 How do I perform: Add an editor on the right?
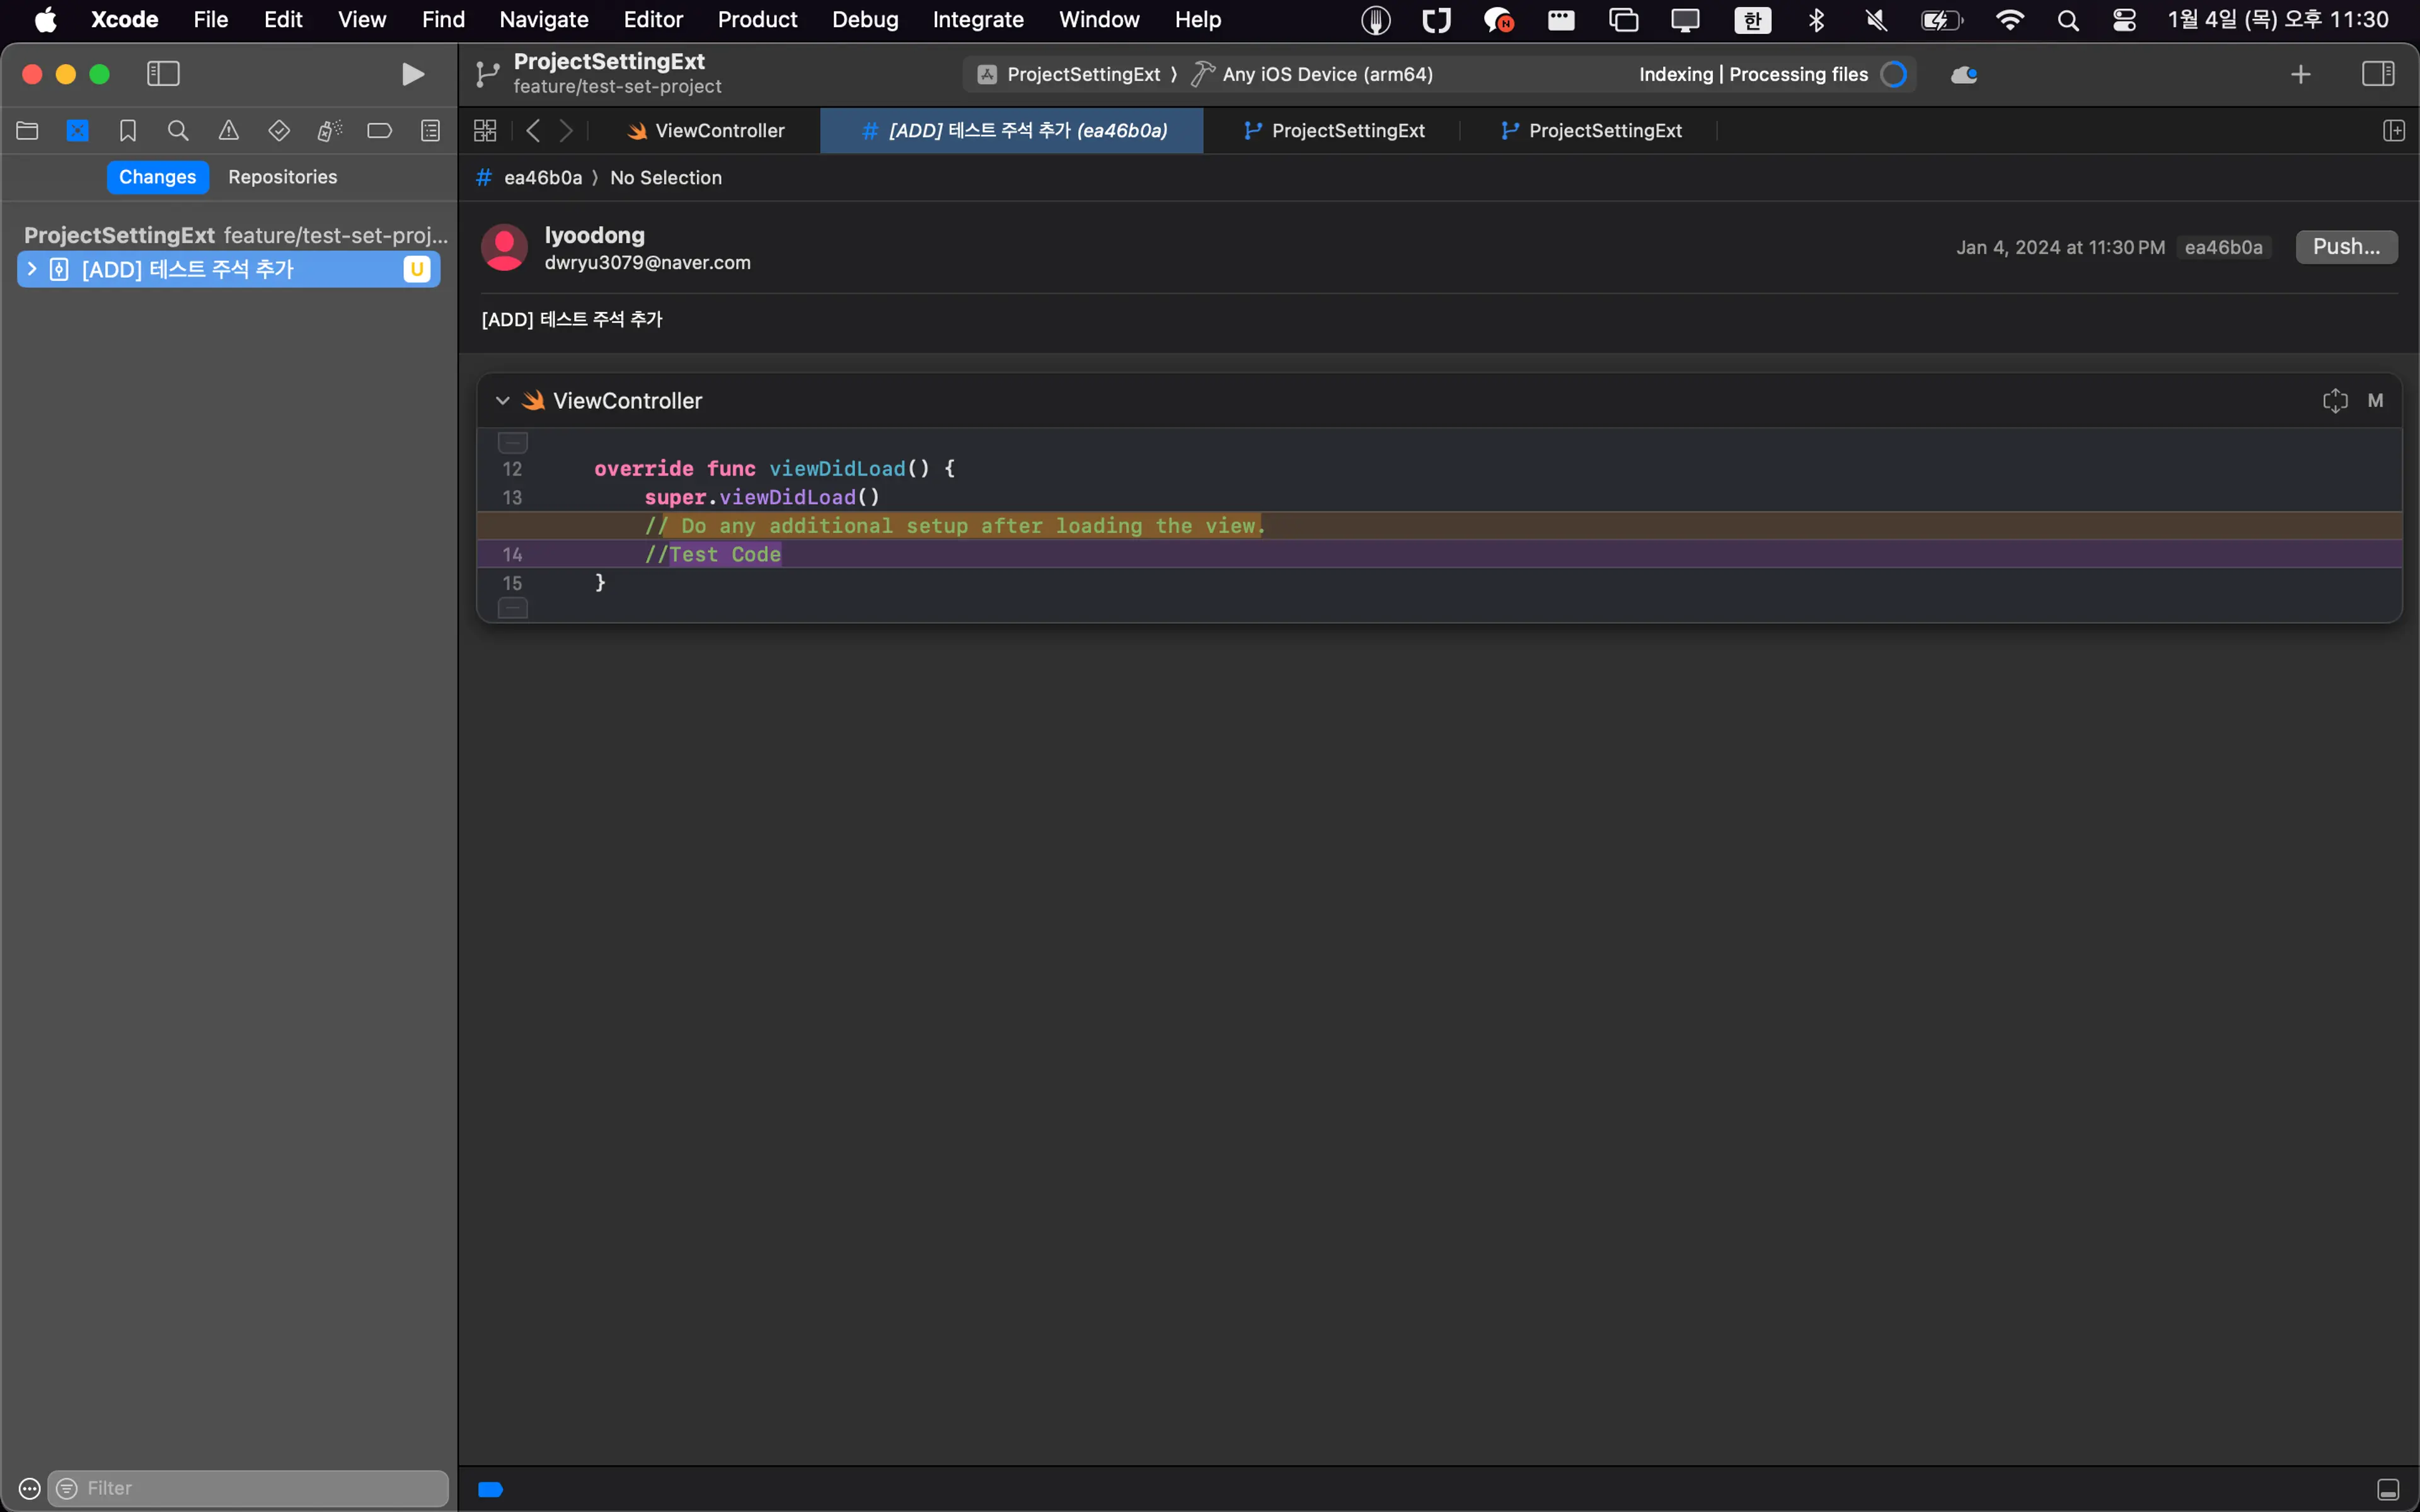point(2394,131)
